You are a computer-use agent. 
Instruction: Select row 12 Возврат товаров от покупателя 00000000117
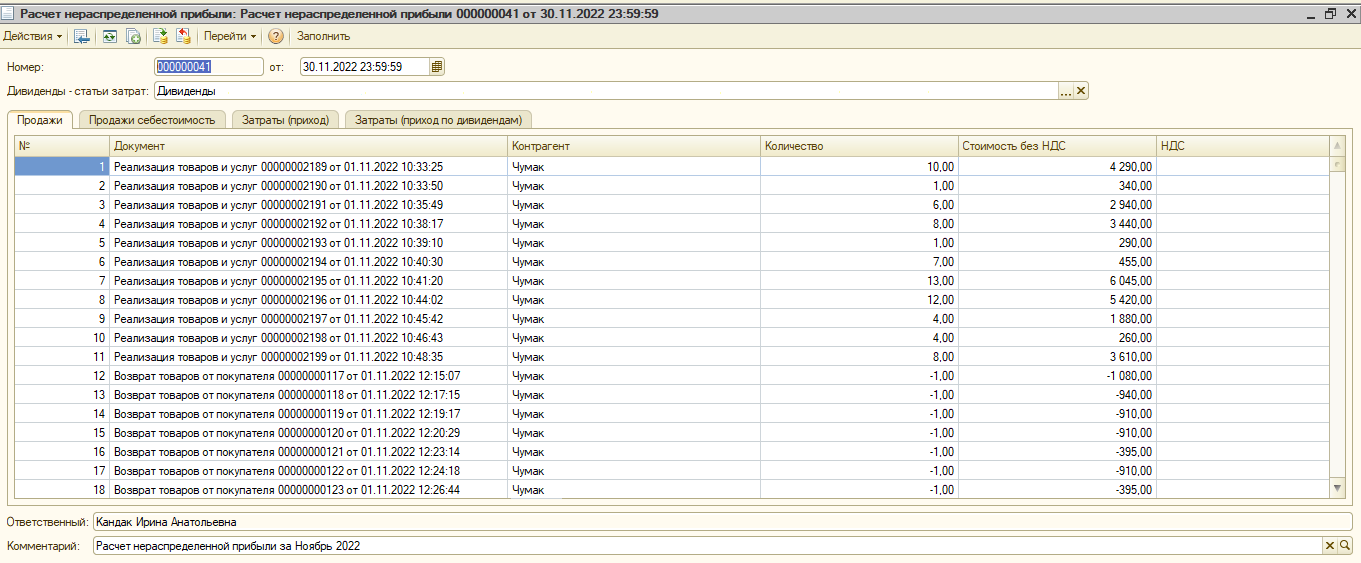(286, 376)
